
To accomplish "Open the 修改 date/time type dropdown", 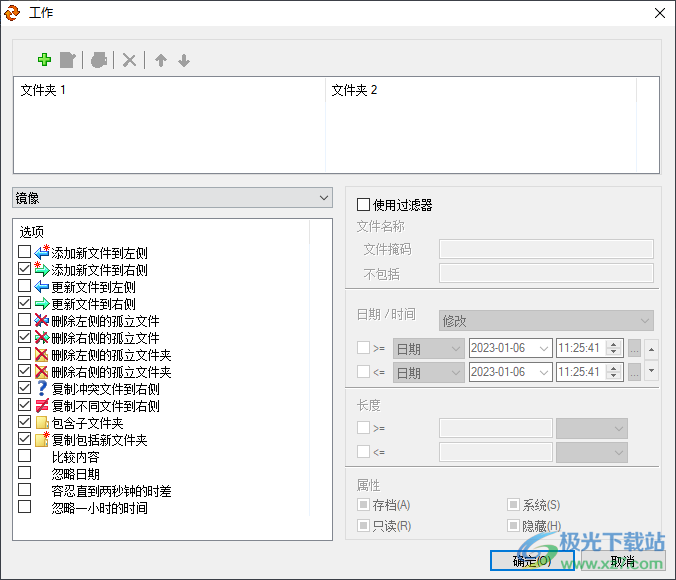I will click(x=546, y=321).
